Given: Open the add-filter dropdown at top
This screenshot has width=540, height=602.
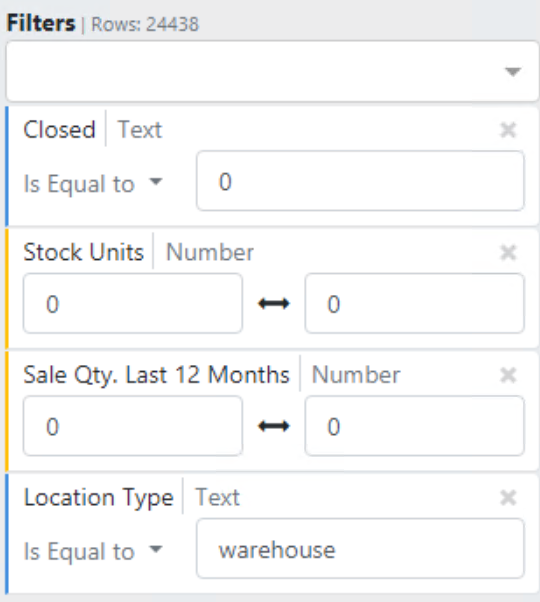Looking at the screenshot, I should (272, 71).
